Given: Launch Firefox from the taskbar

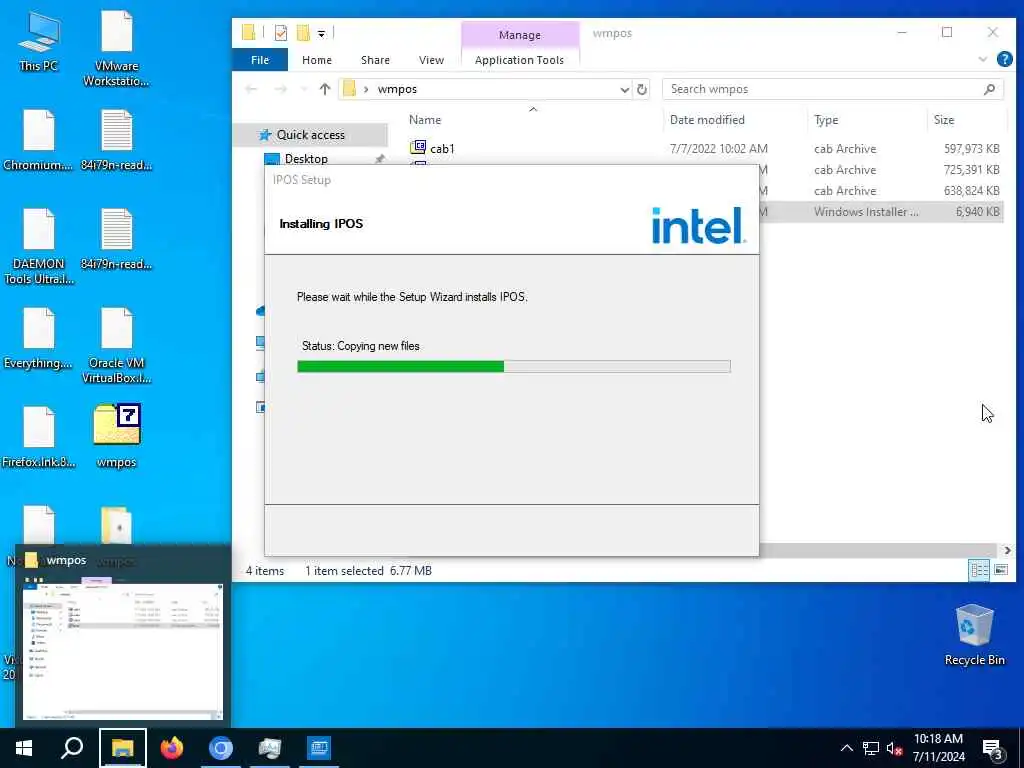Looking at the screenshot, I should click(172, 748).
